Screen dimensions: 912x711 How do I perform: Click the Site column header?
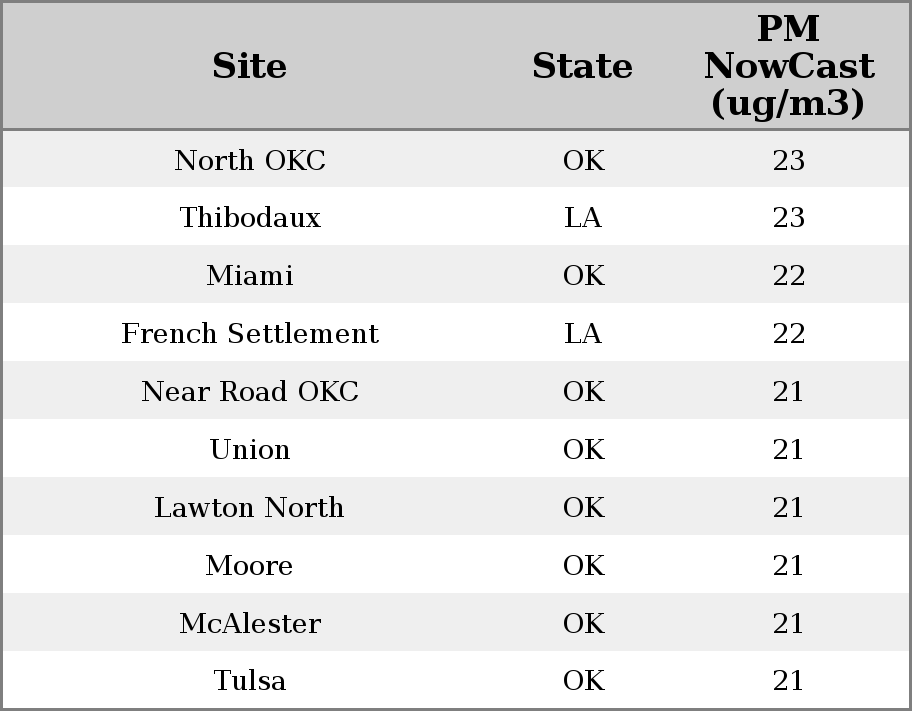point(249,66)
